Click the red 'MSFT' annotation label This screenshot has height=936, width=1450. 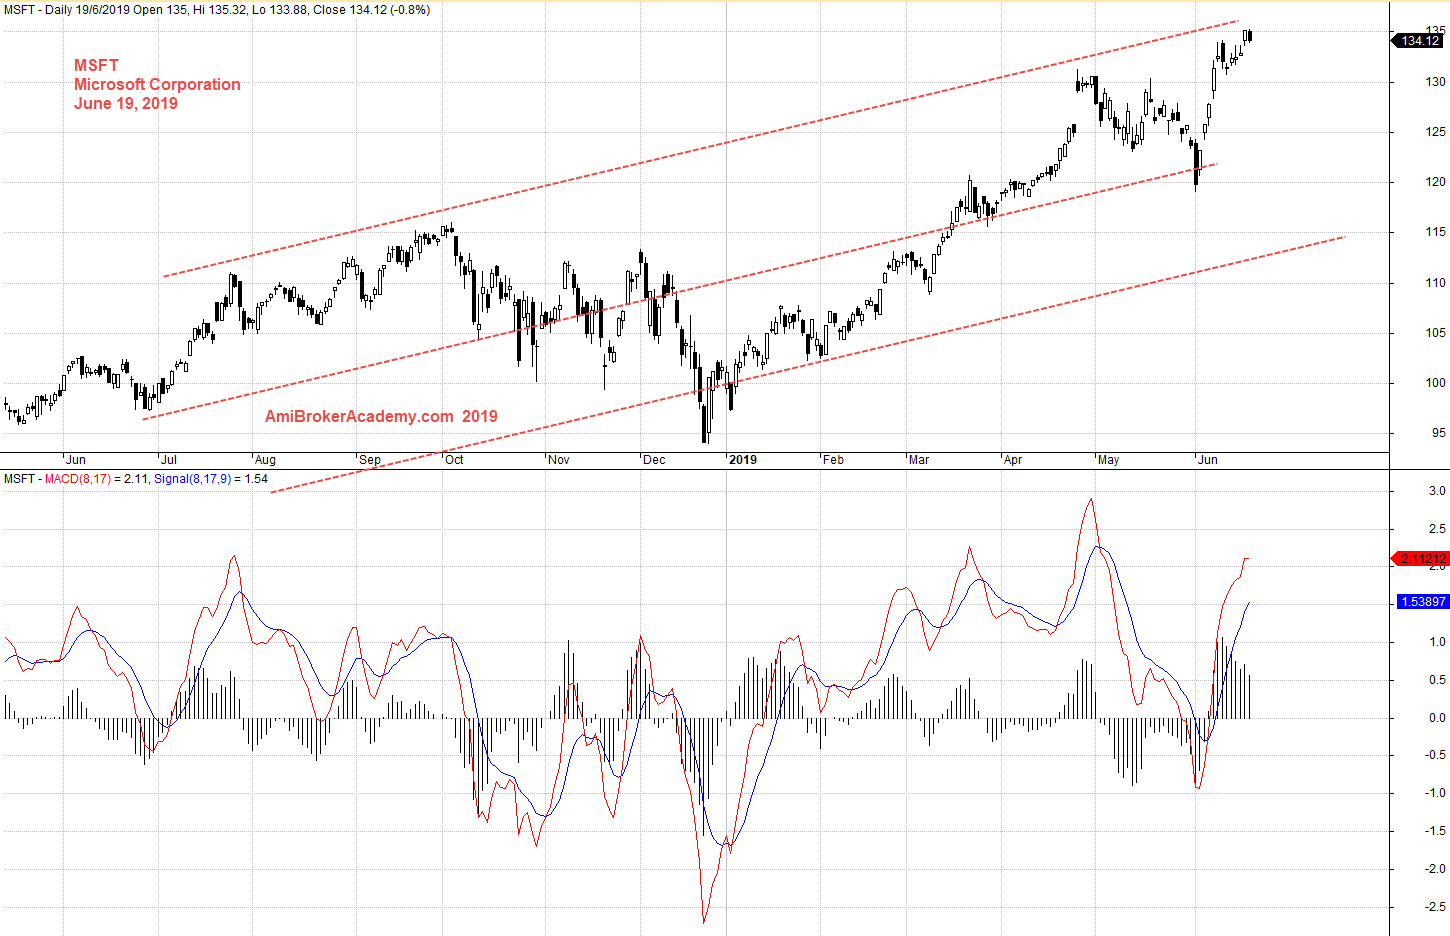coord(96,66)
